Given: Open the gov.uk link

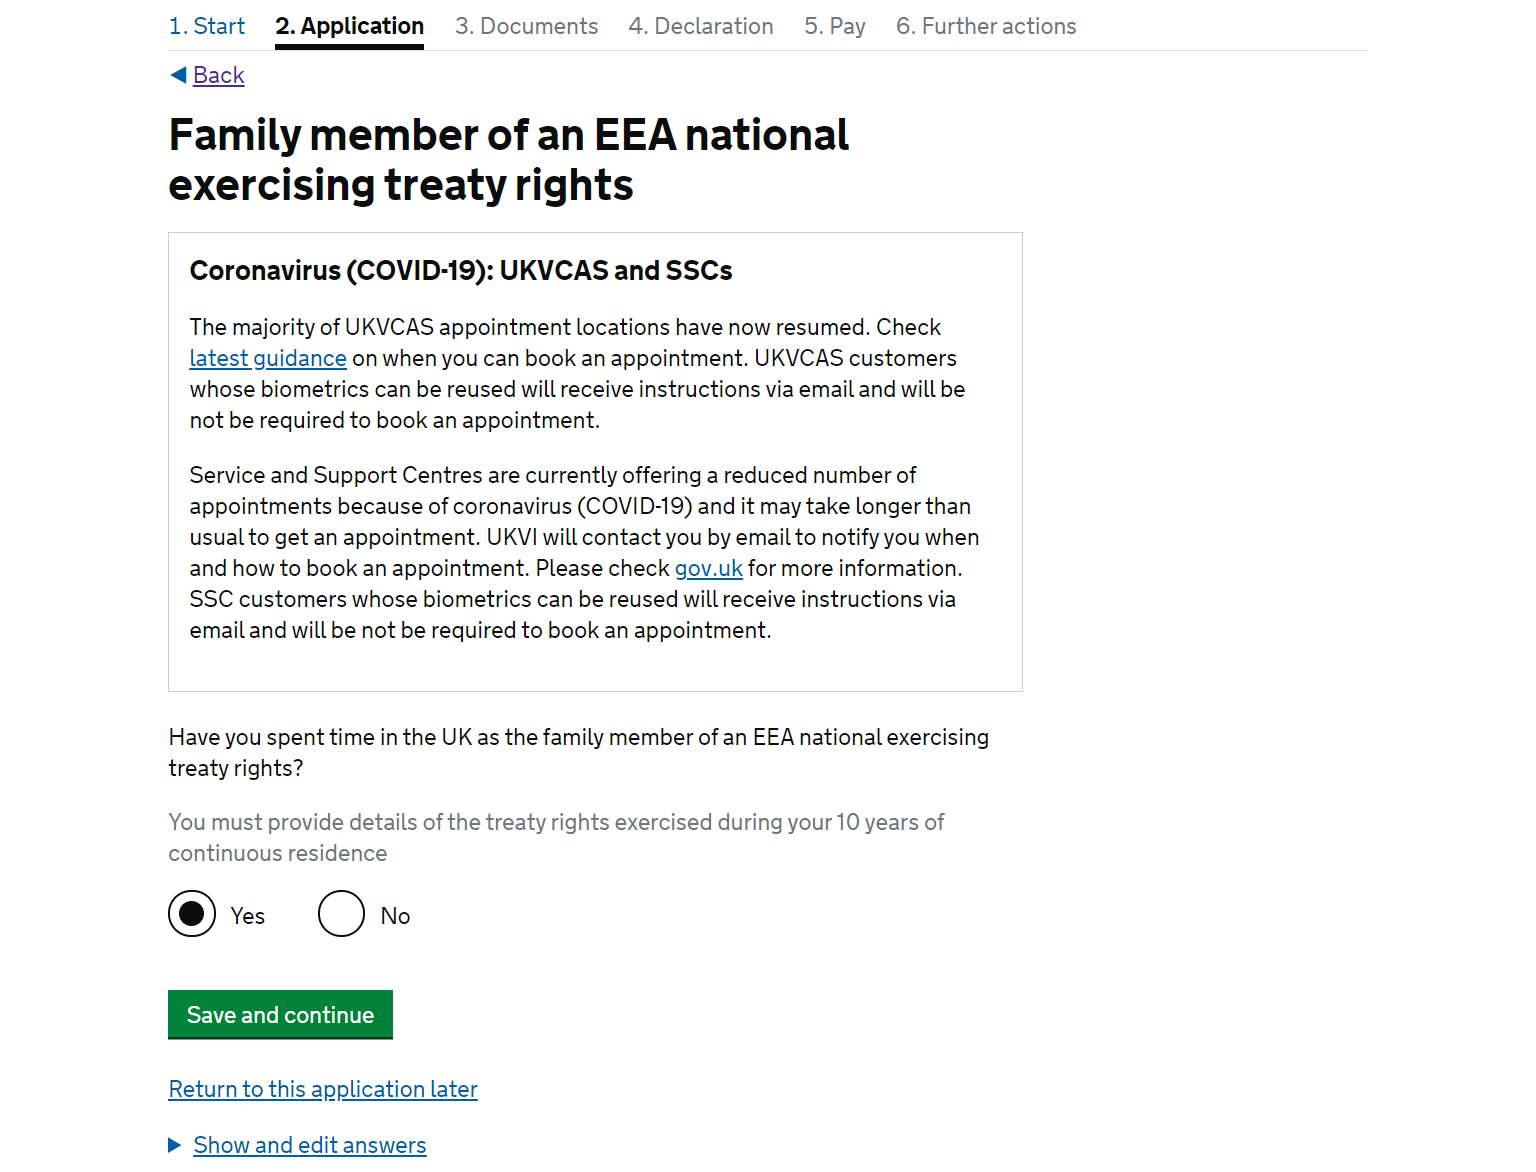Looking at the screenshot, I should tap(709, 568).
